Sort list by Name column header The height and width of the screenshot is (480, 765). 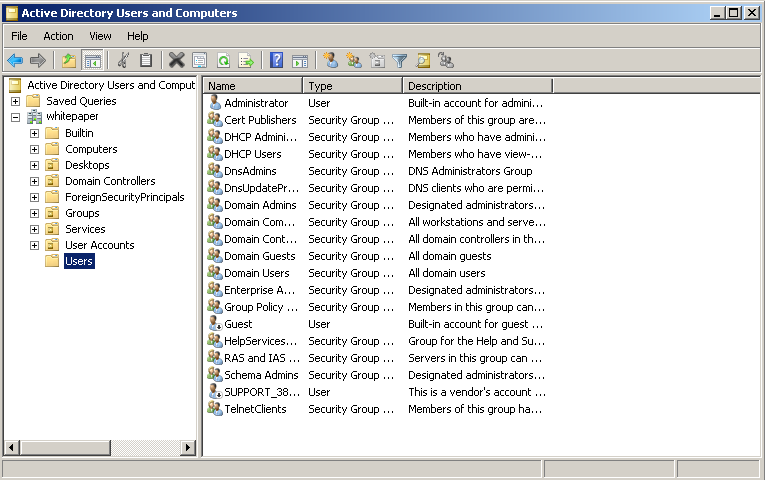pos(252,86)
